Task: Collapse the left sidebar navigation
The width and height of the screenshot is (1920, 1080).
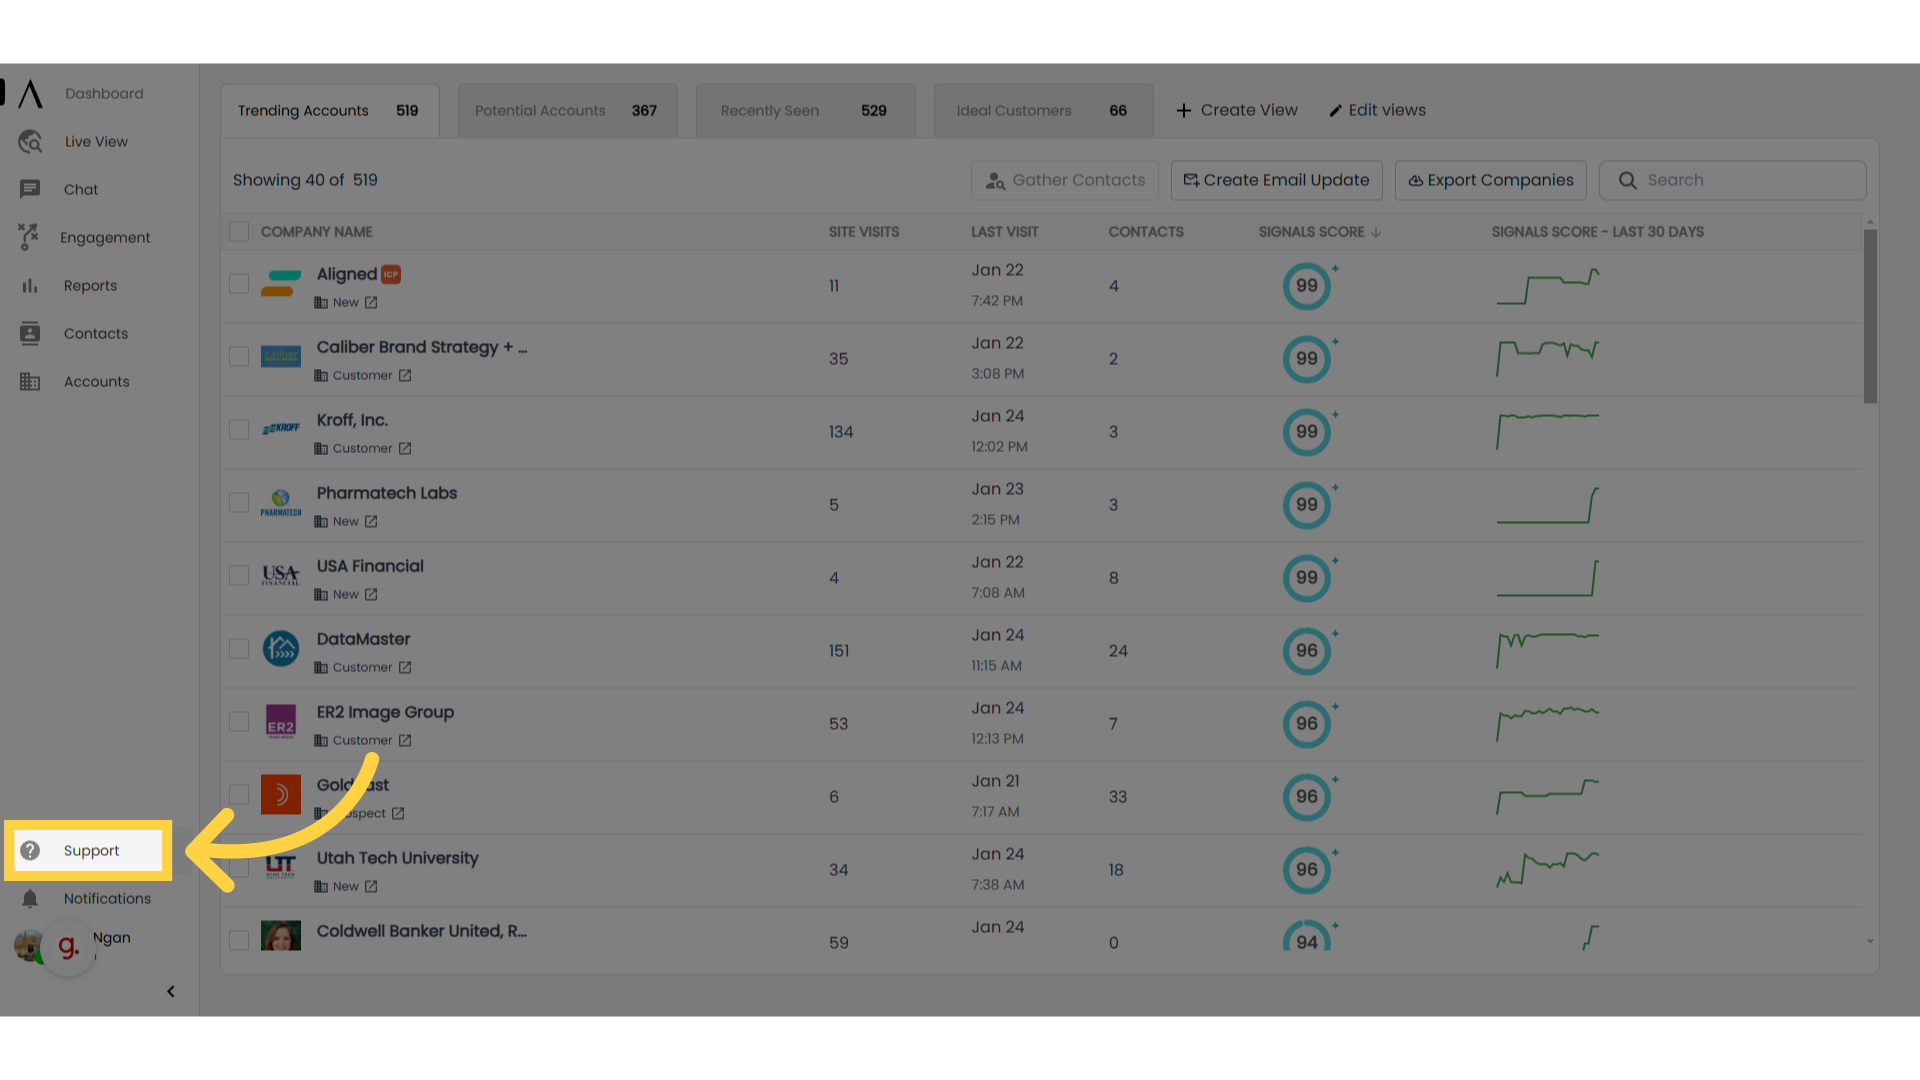Action: 170,990
